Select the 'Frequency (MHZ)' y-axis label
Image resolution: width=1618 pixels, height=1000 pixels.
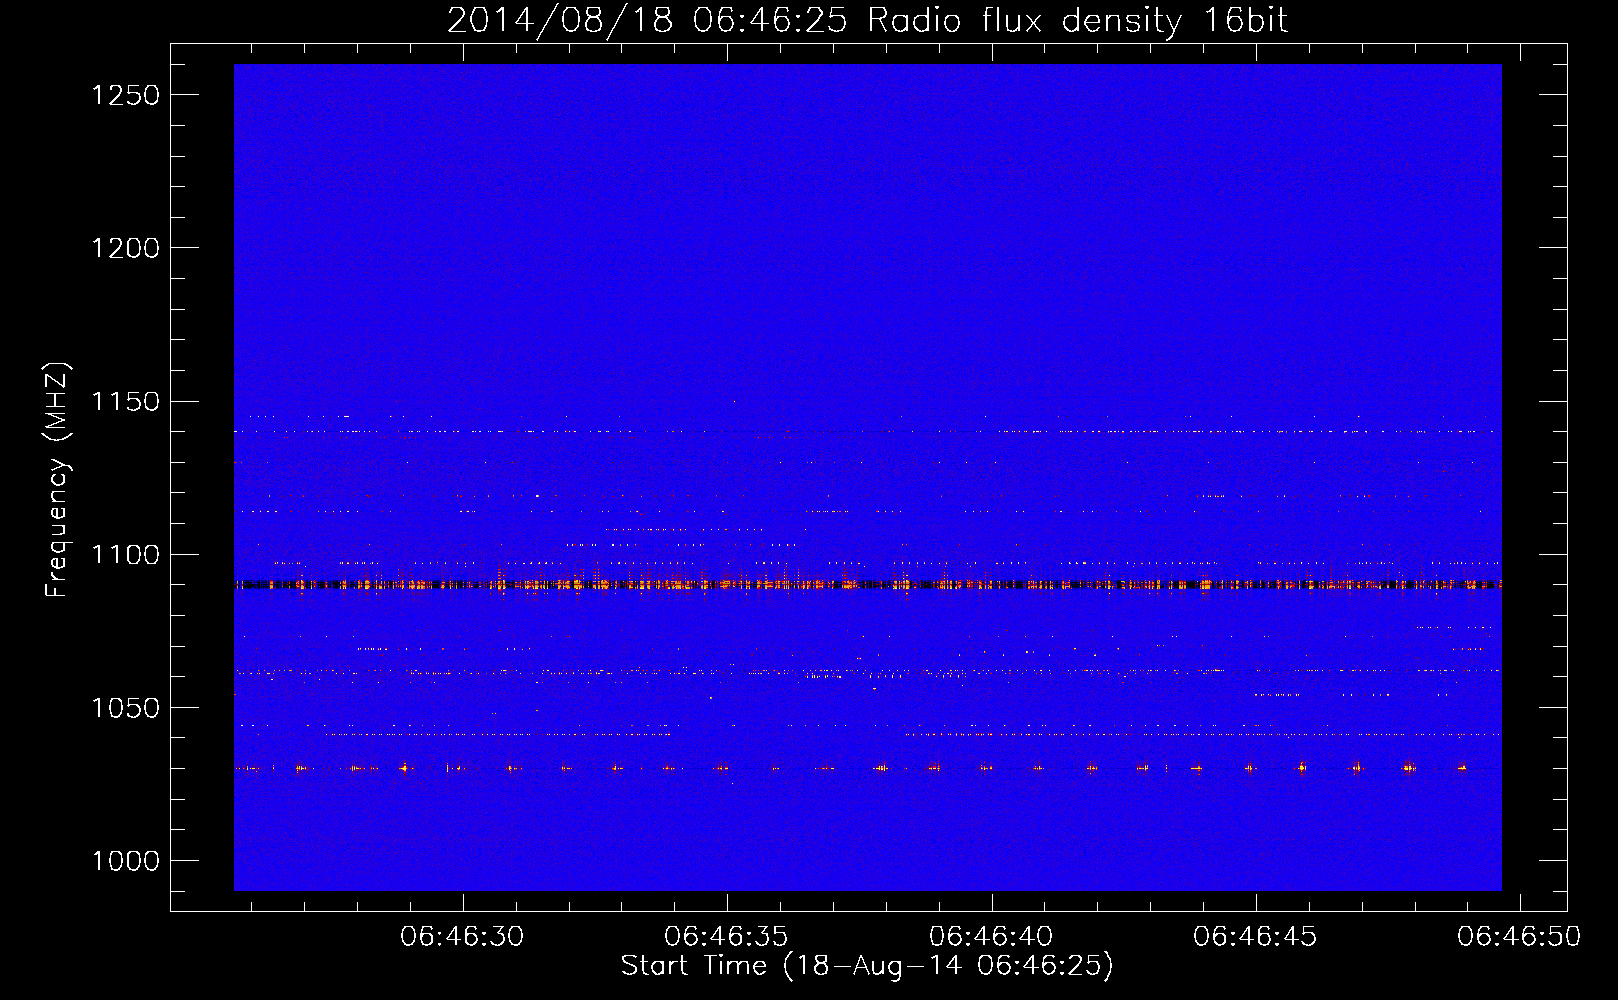(57, 480)
